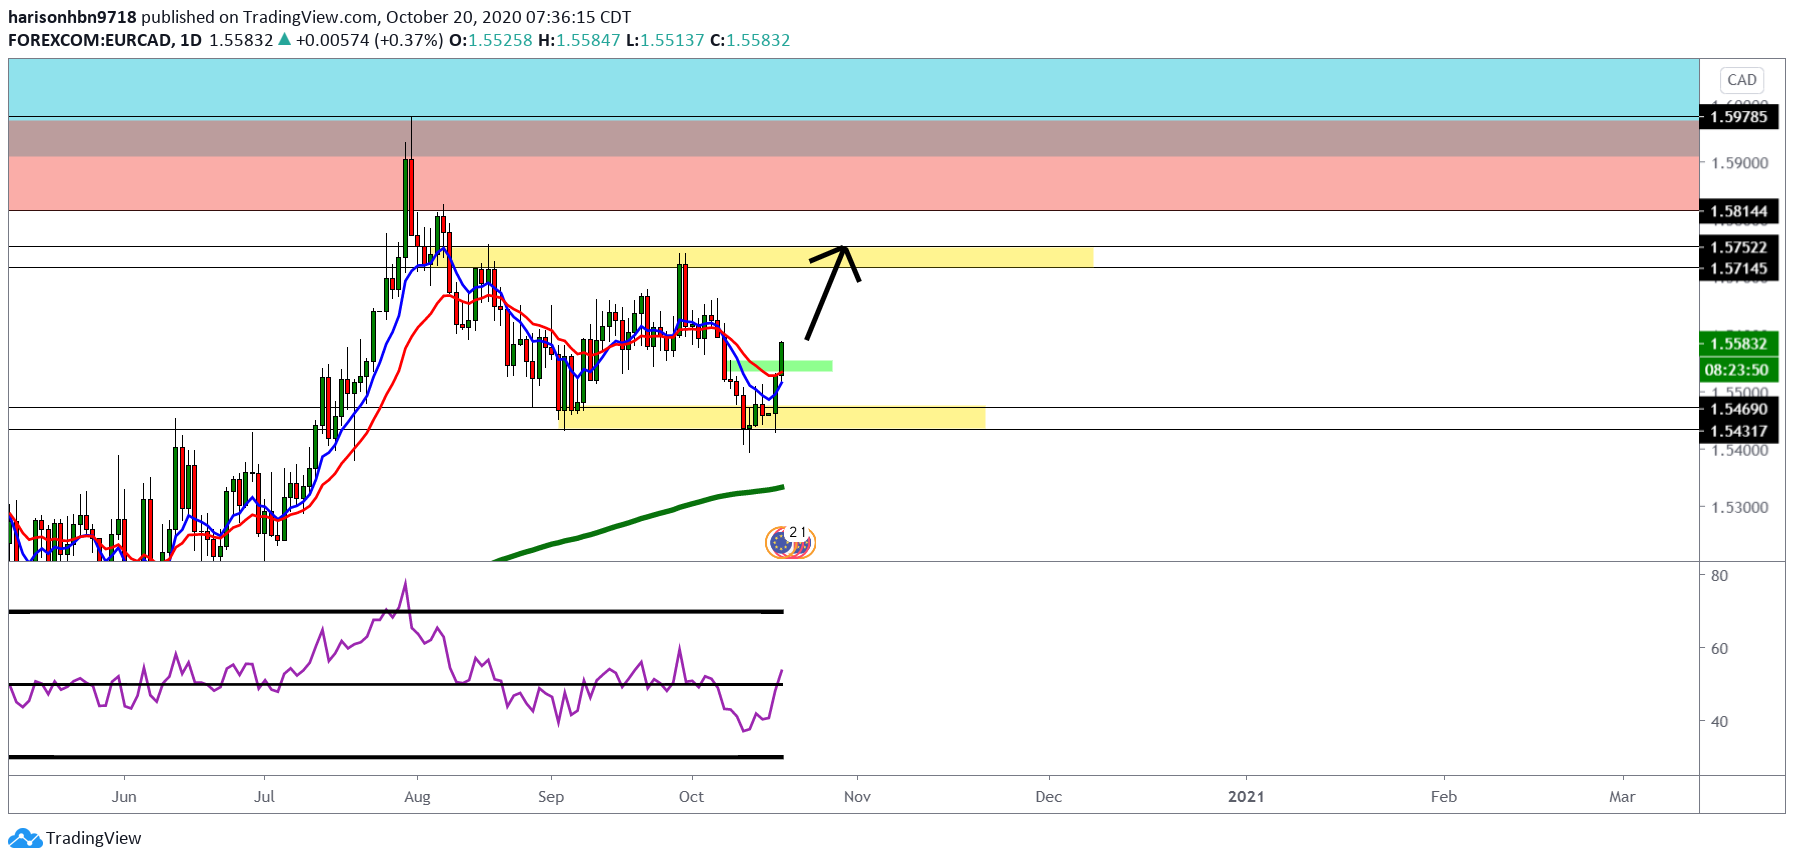Click the Oct label on time axis
Image resolution: width=1794 pixels, height=862 pixels.
click(691, 797)
